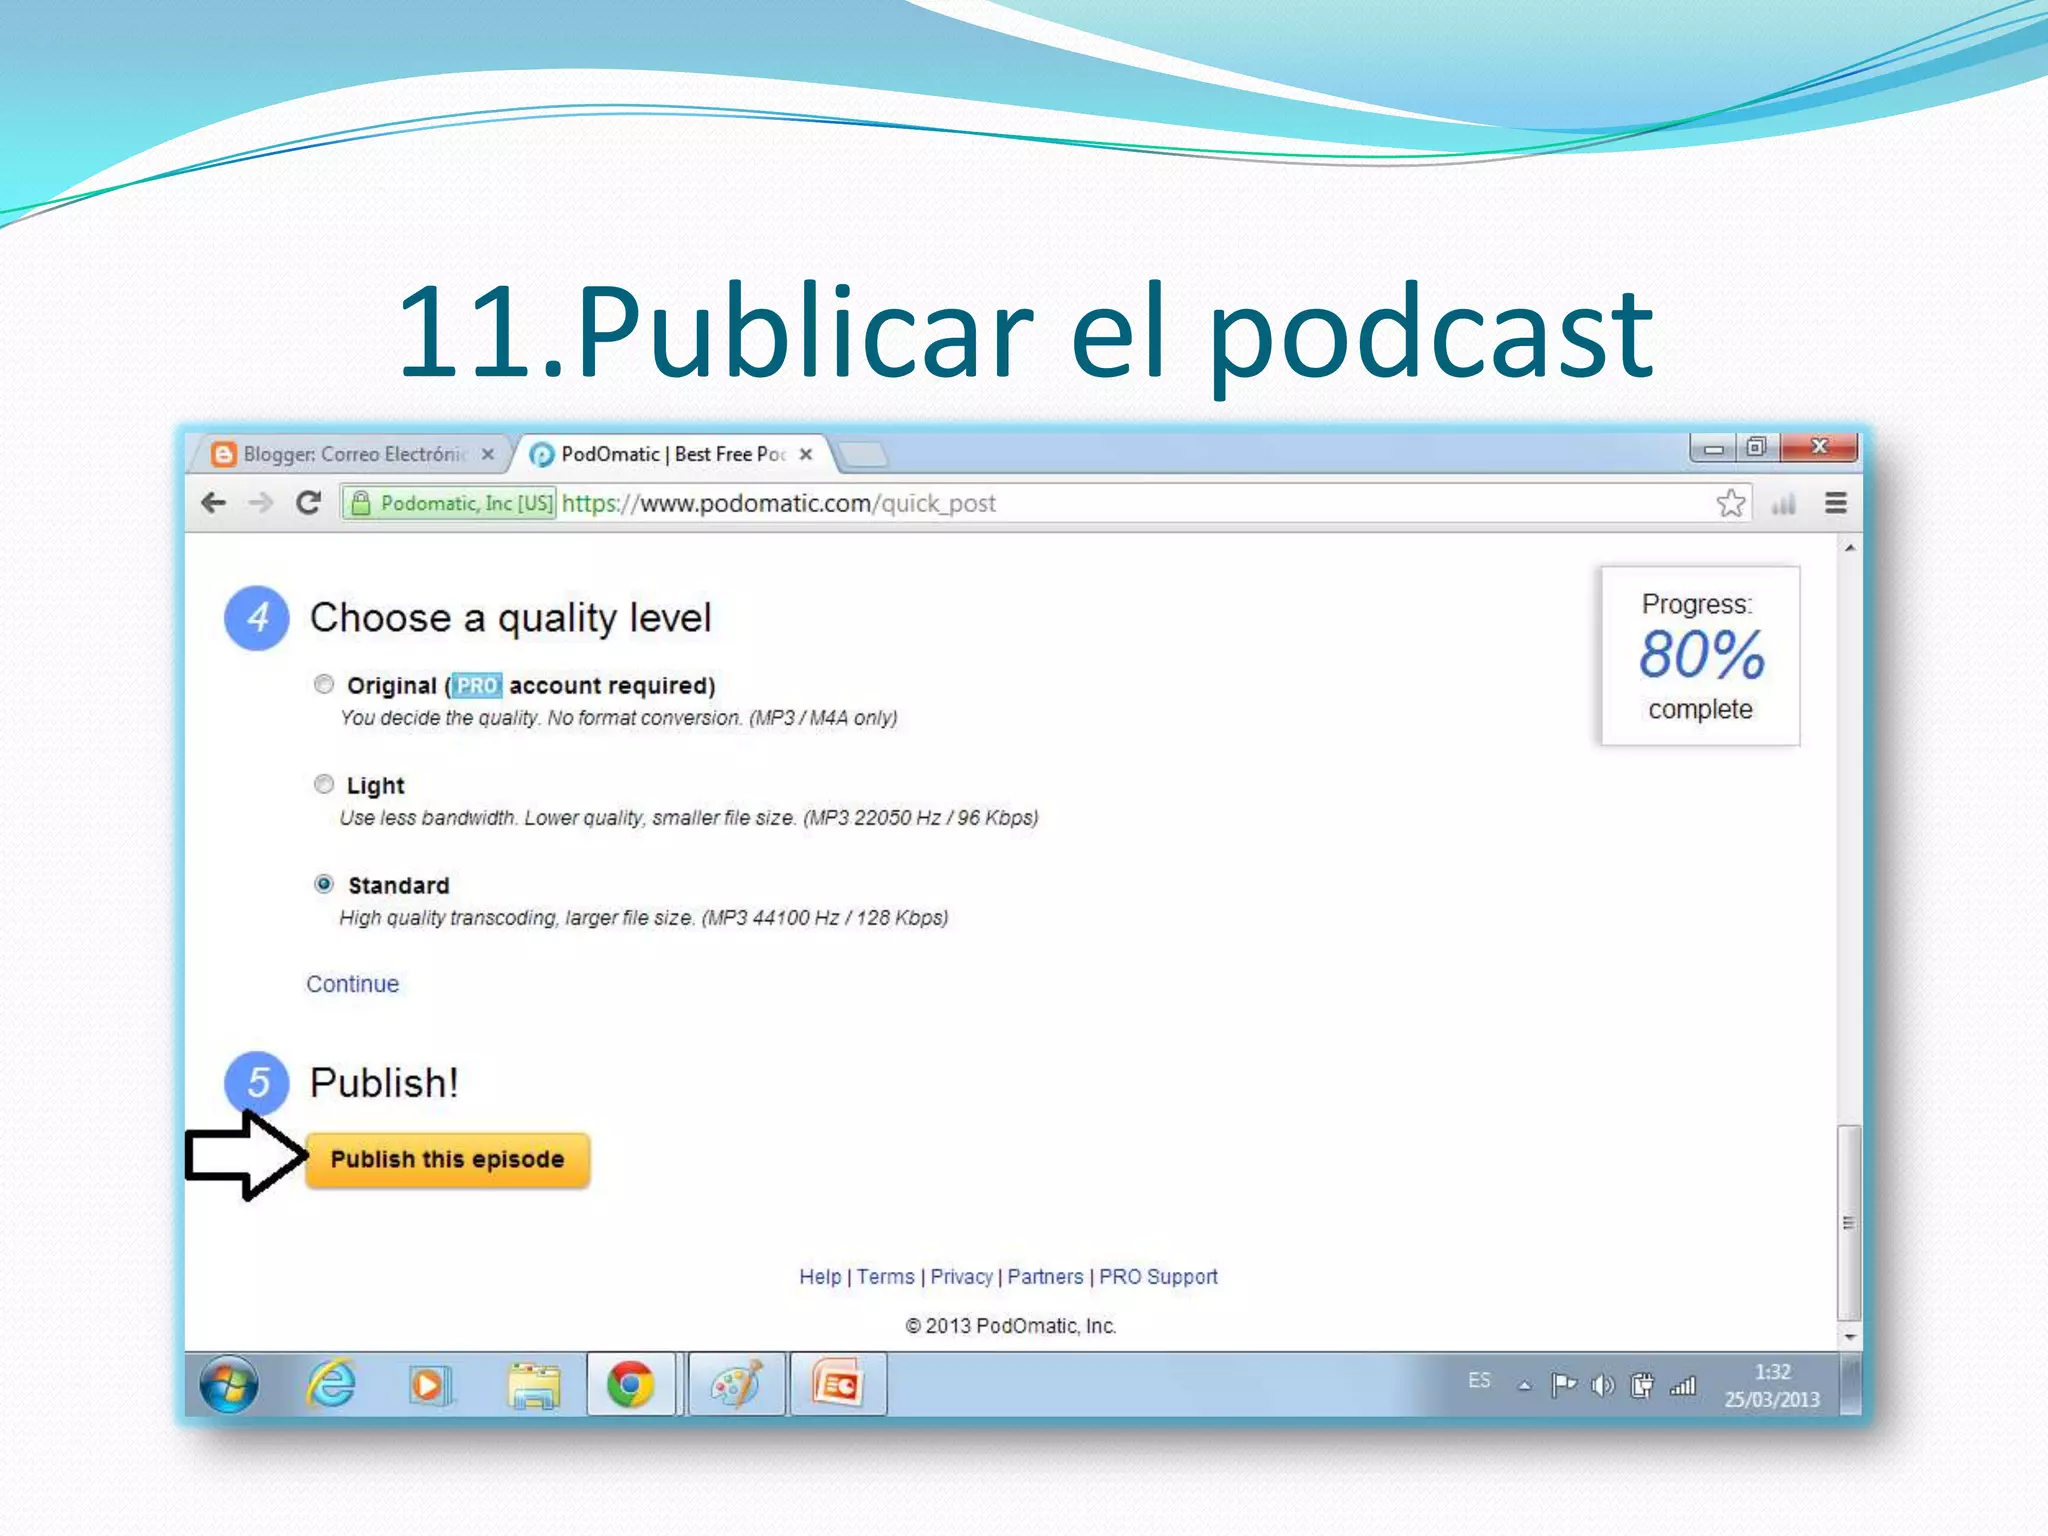Screen dimensions: 2048x1536
Task: Open the file explorer folder taskbar icon
Action: pyautogui.click(x=534, y=1386)
